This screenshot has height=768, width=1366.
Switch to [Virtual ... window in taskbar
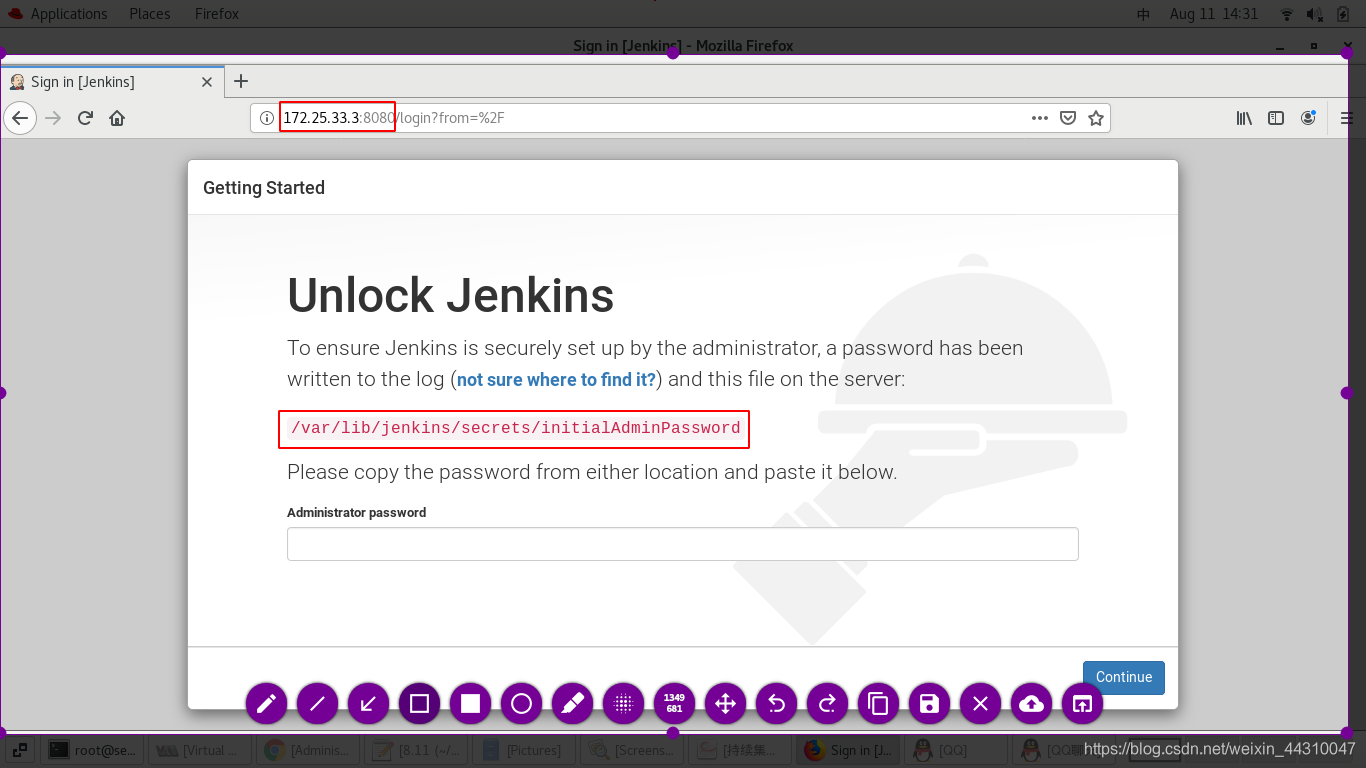pos(198,750)
